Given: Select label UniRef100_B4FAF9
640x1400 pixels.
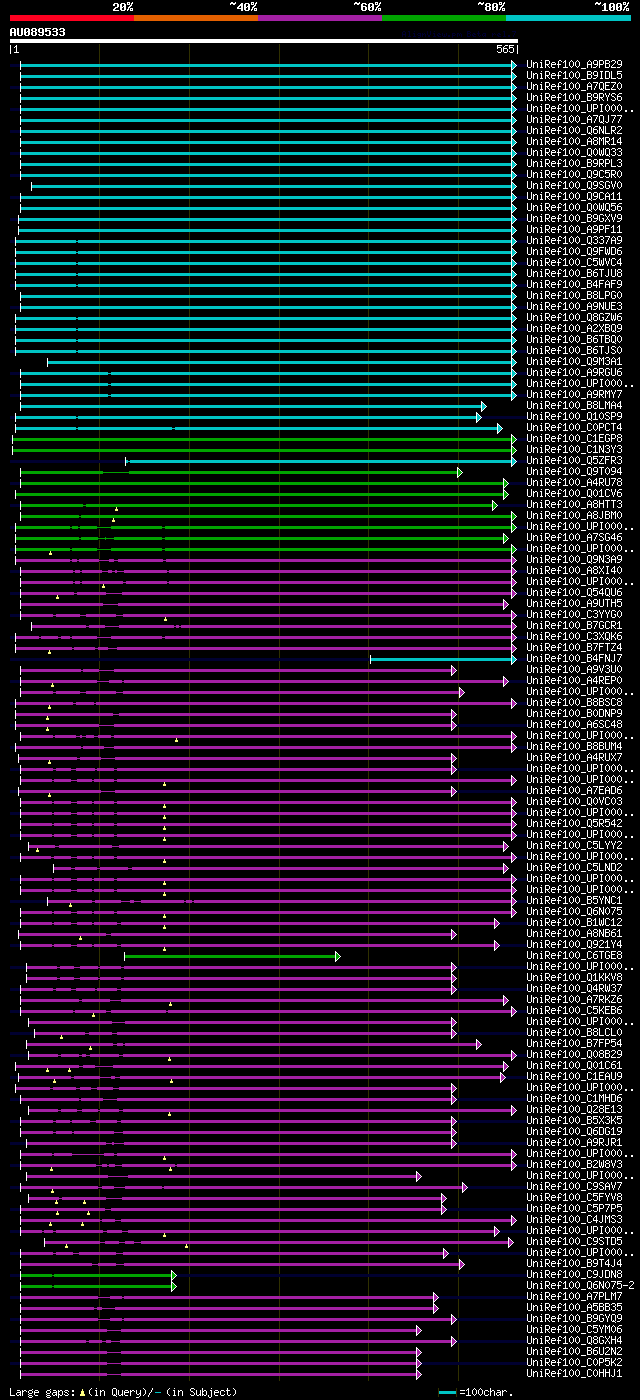Looking at the screenshot, I should pos(574,284).
